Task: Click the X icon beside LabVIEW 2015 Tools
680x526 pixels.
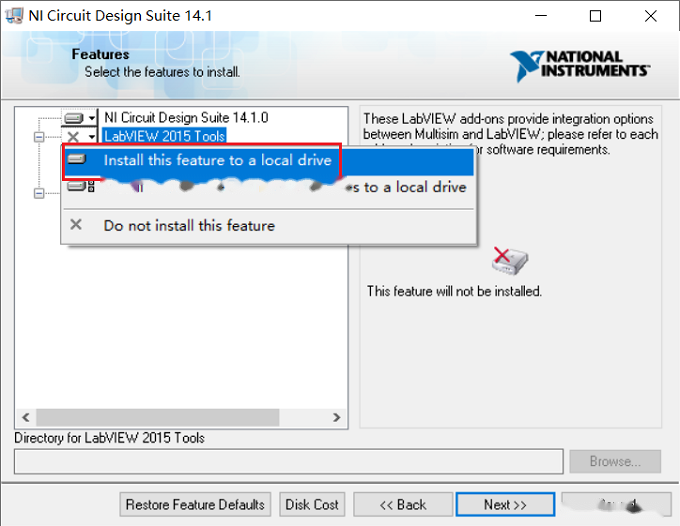Action: tap(73, 137)
